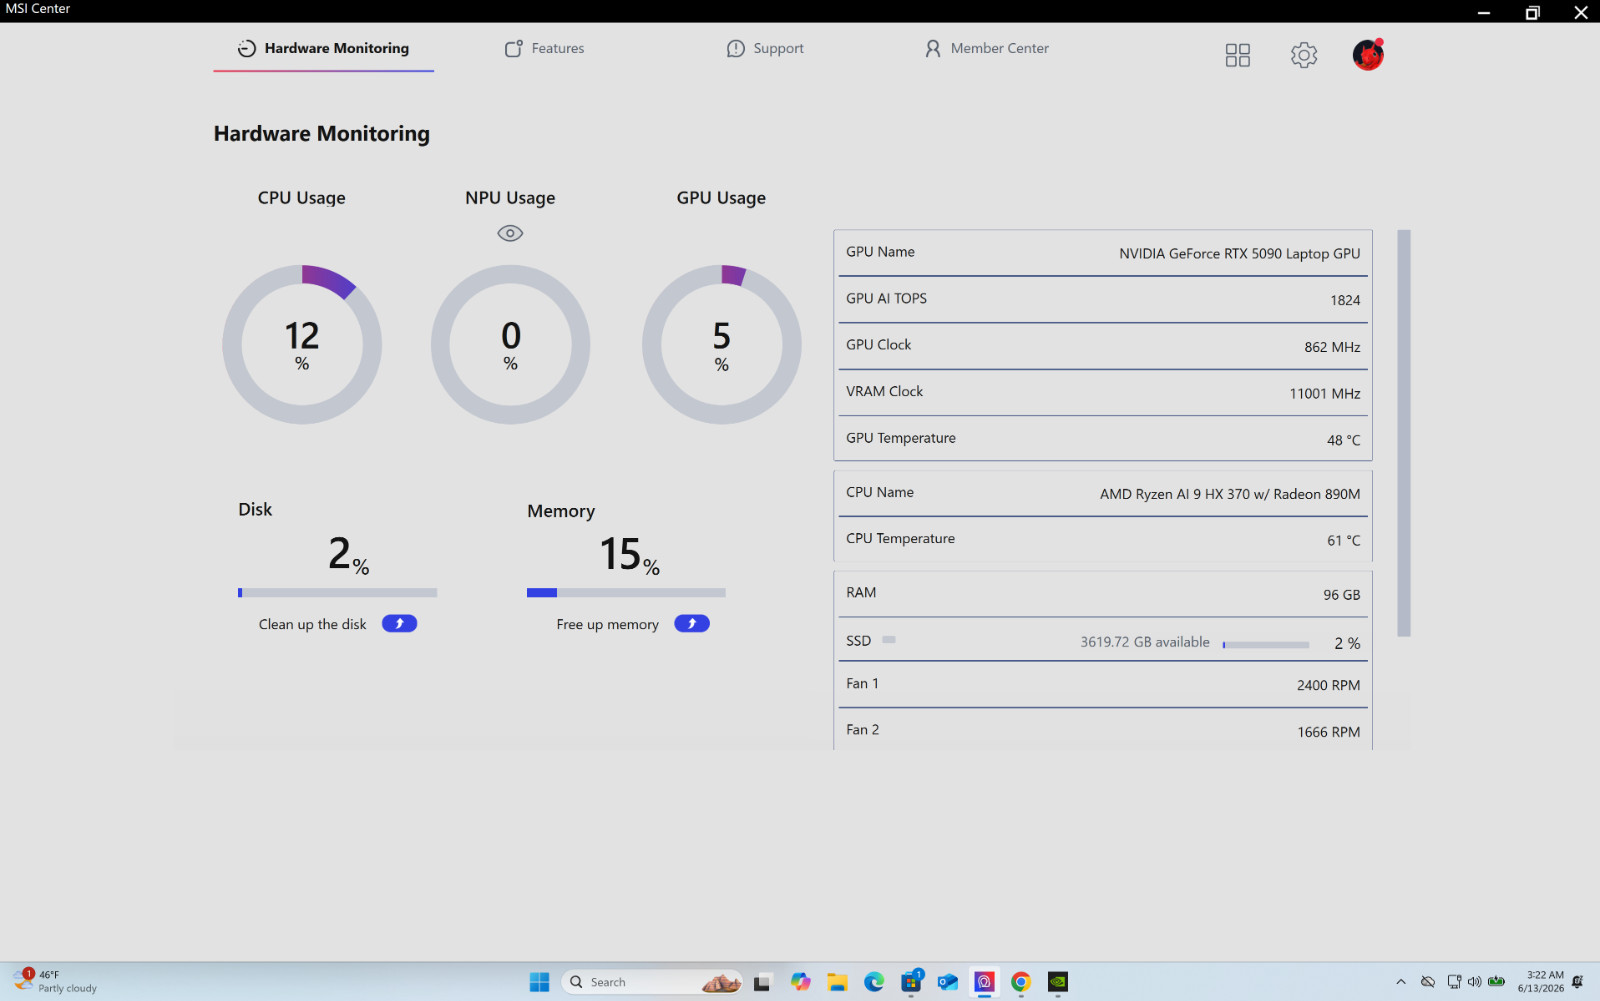This screenshot has width=1600, height=1001.
Task: Open Microsoft Store from the taskbar
Action: pyautogui.click(x=911, y=982)
